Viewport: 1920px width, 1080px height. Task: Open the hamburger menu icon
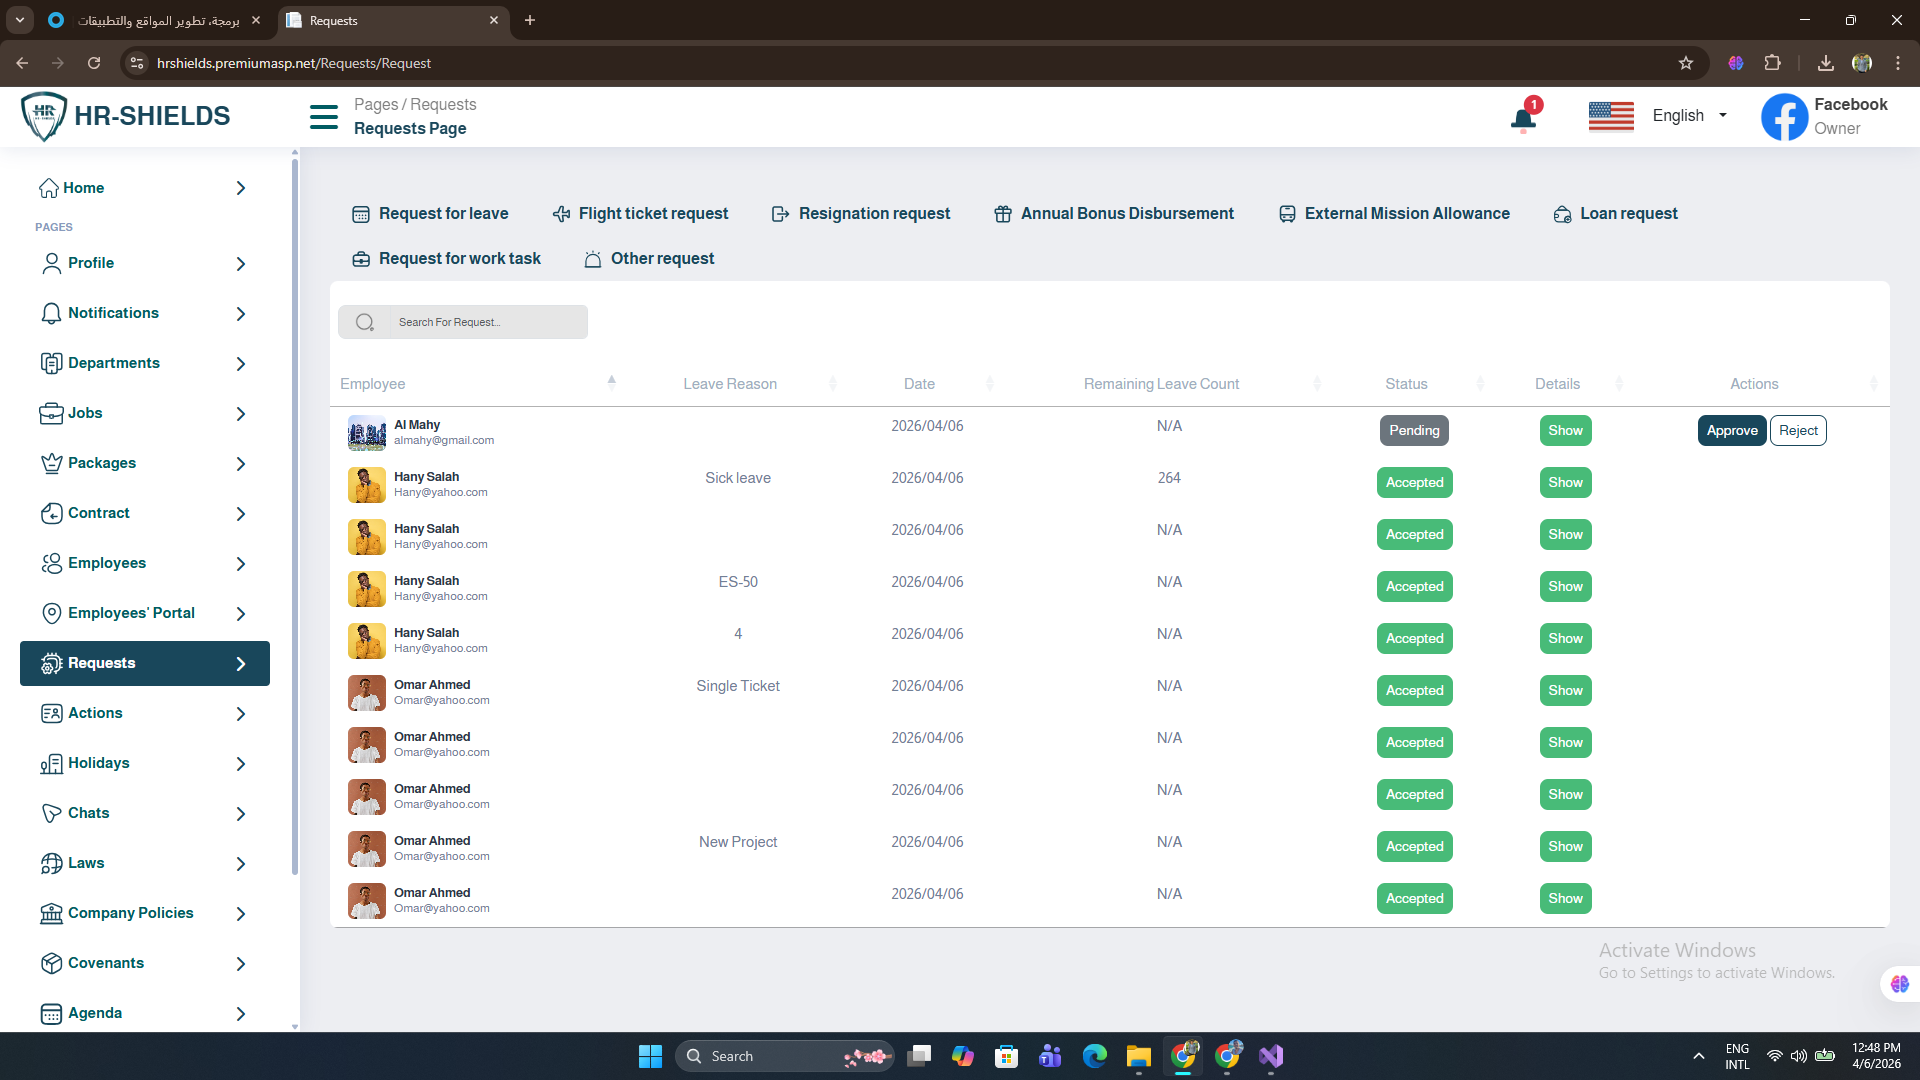323,117
